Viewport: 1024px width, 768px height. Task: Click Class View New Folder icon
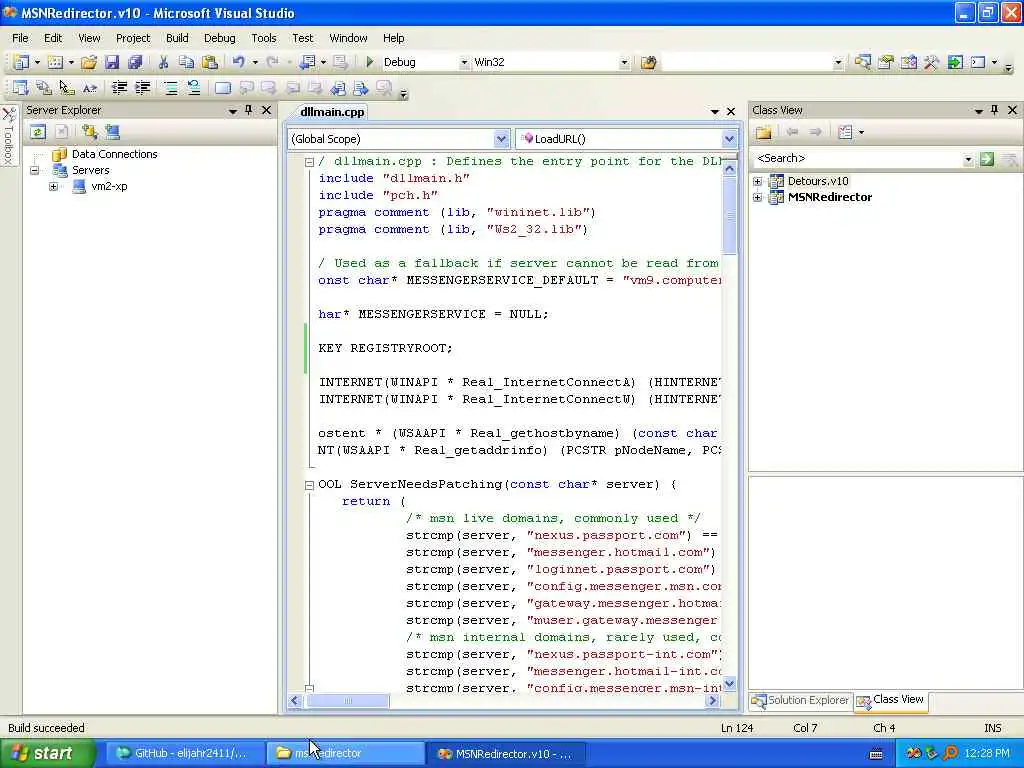click(x=763, y=132)
